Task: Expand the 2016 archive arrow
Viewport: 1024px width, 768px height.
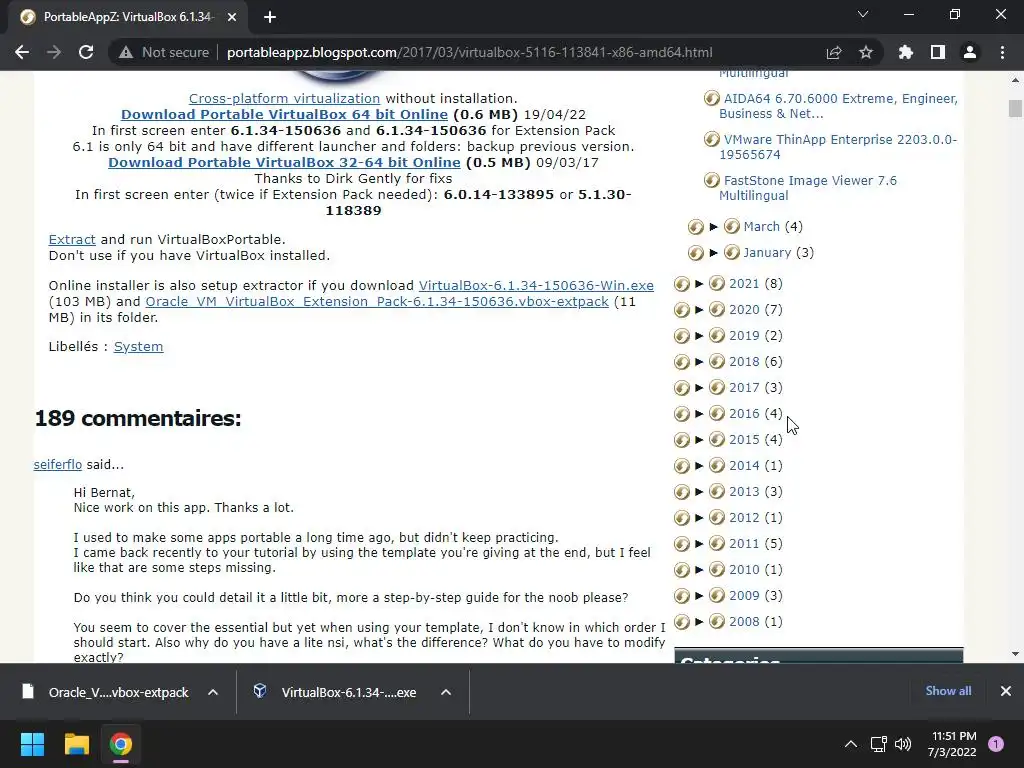Action: tap(699, 413)
